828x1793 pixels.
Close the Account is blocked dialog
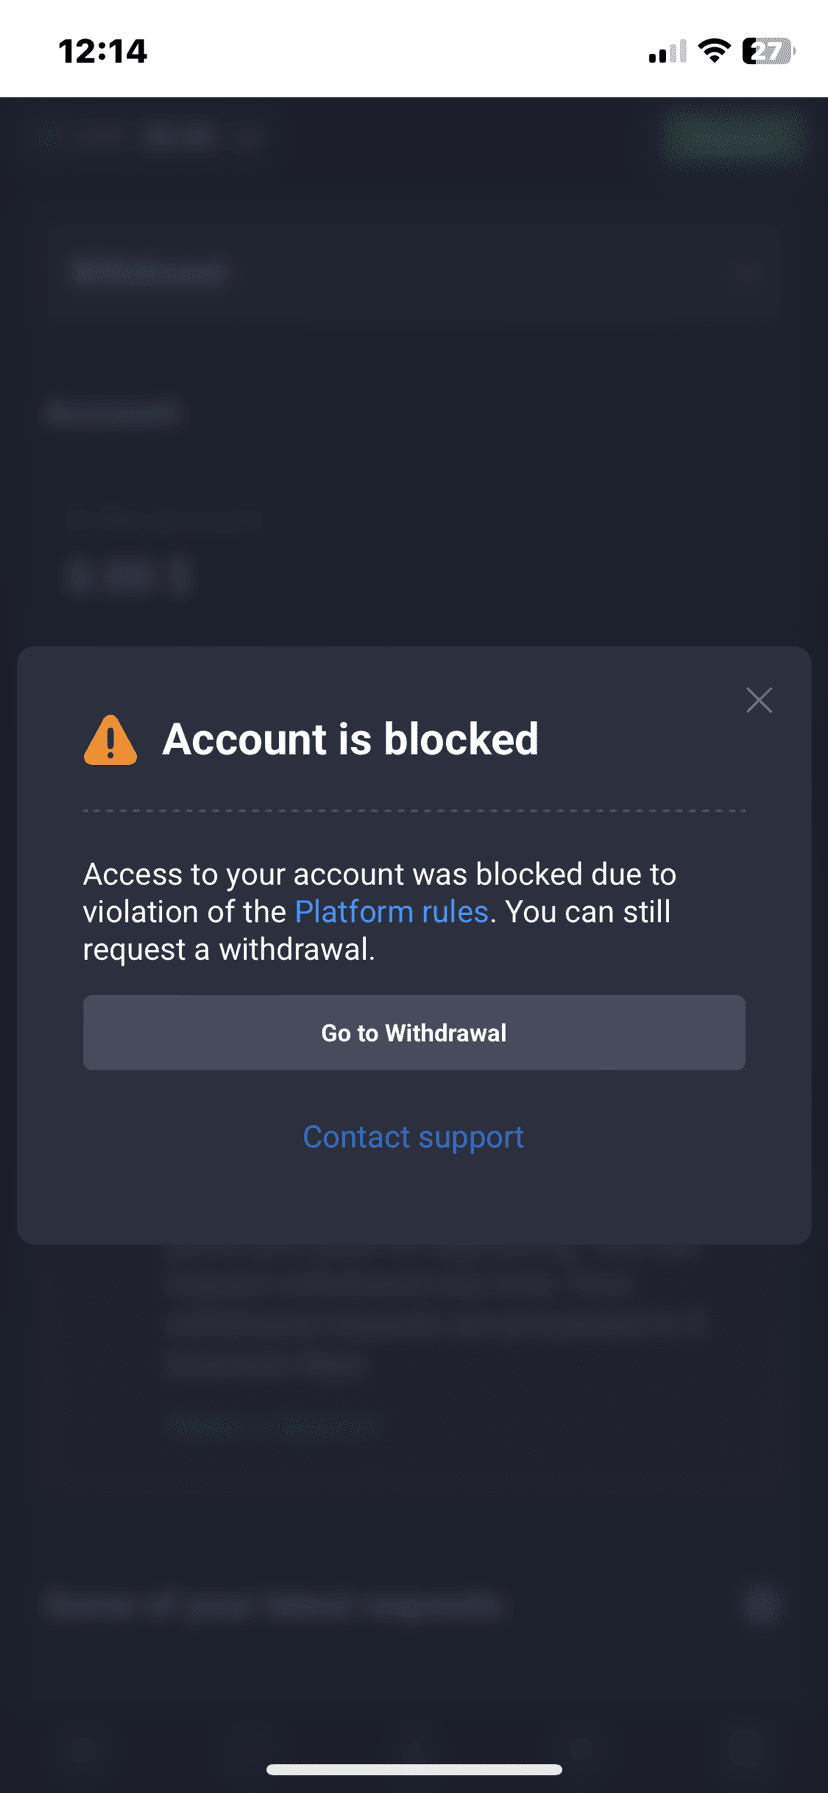pos(759,700)
